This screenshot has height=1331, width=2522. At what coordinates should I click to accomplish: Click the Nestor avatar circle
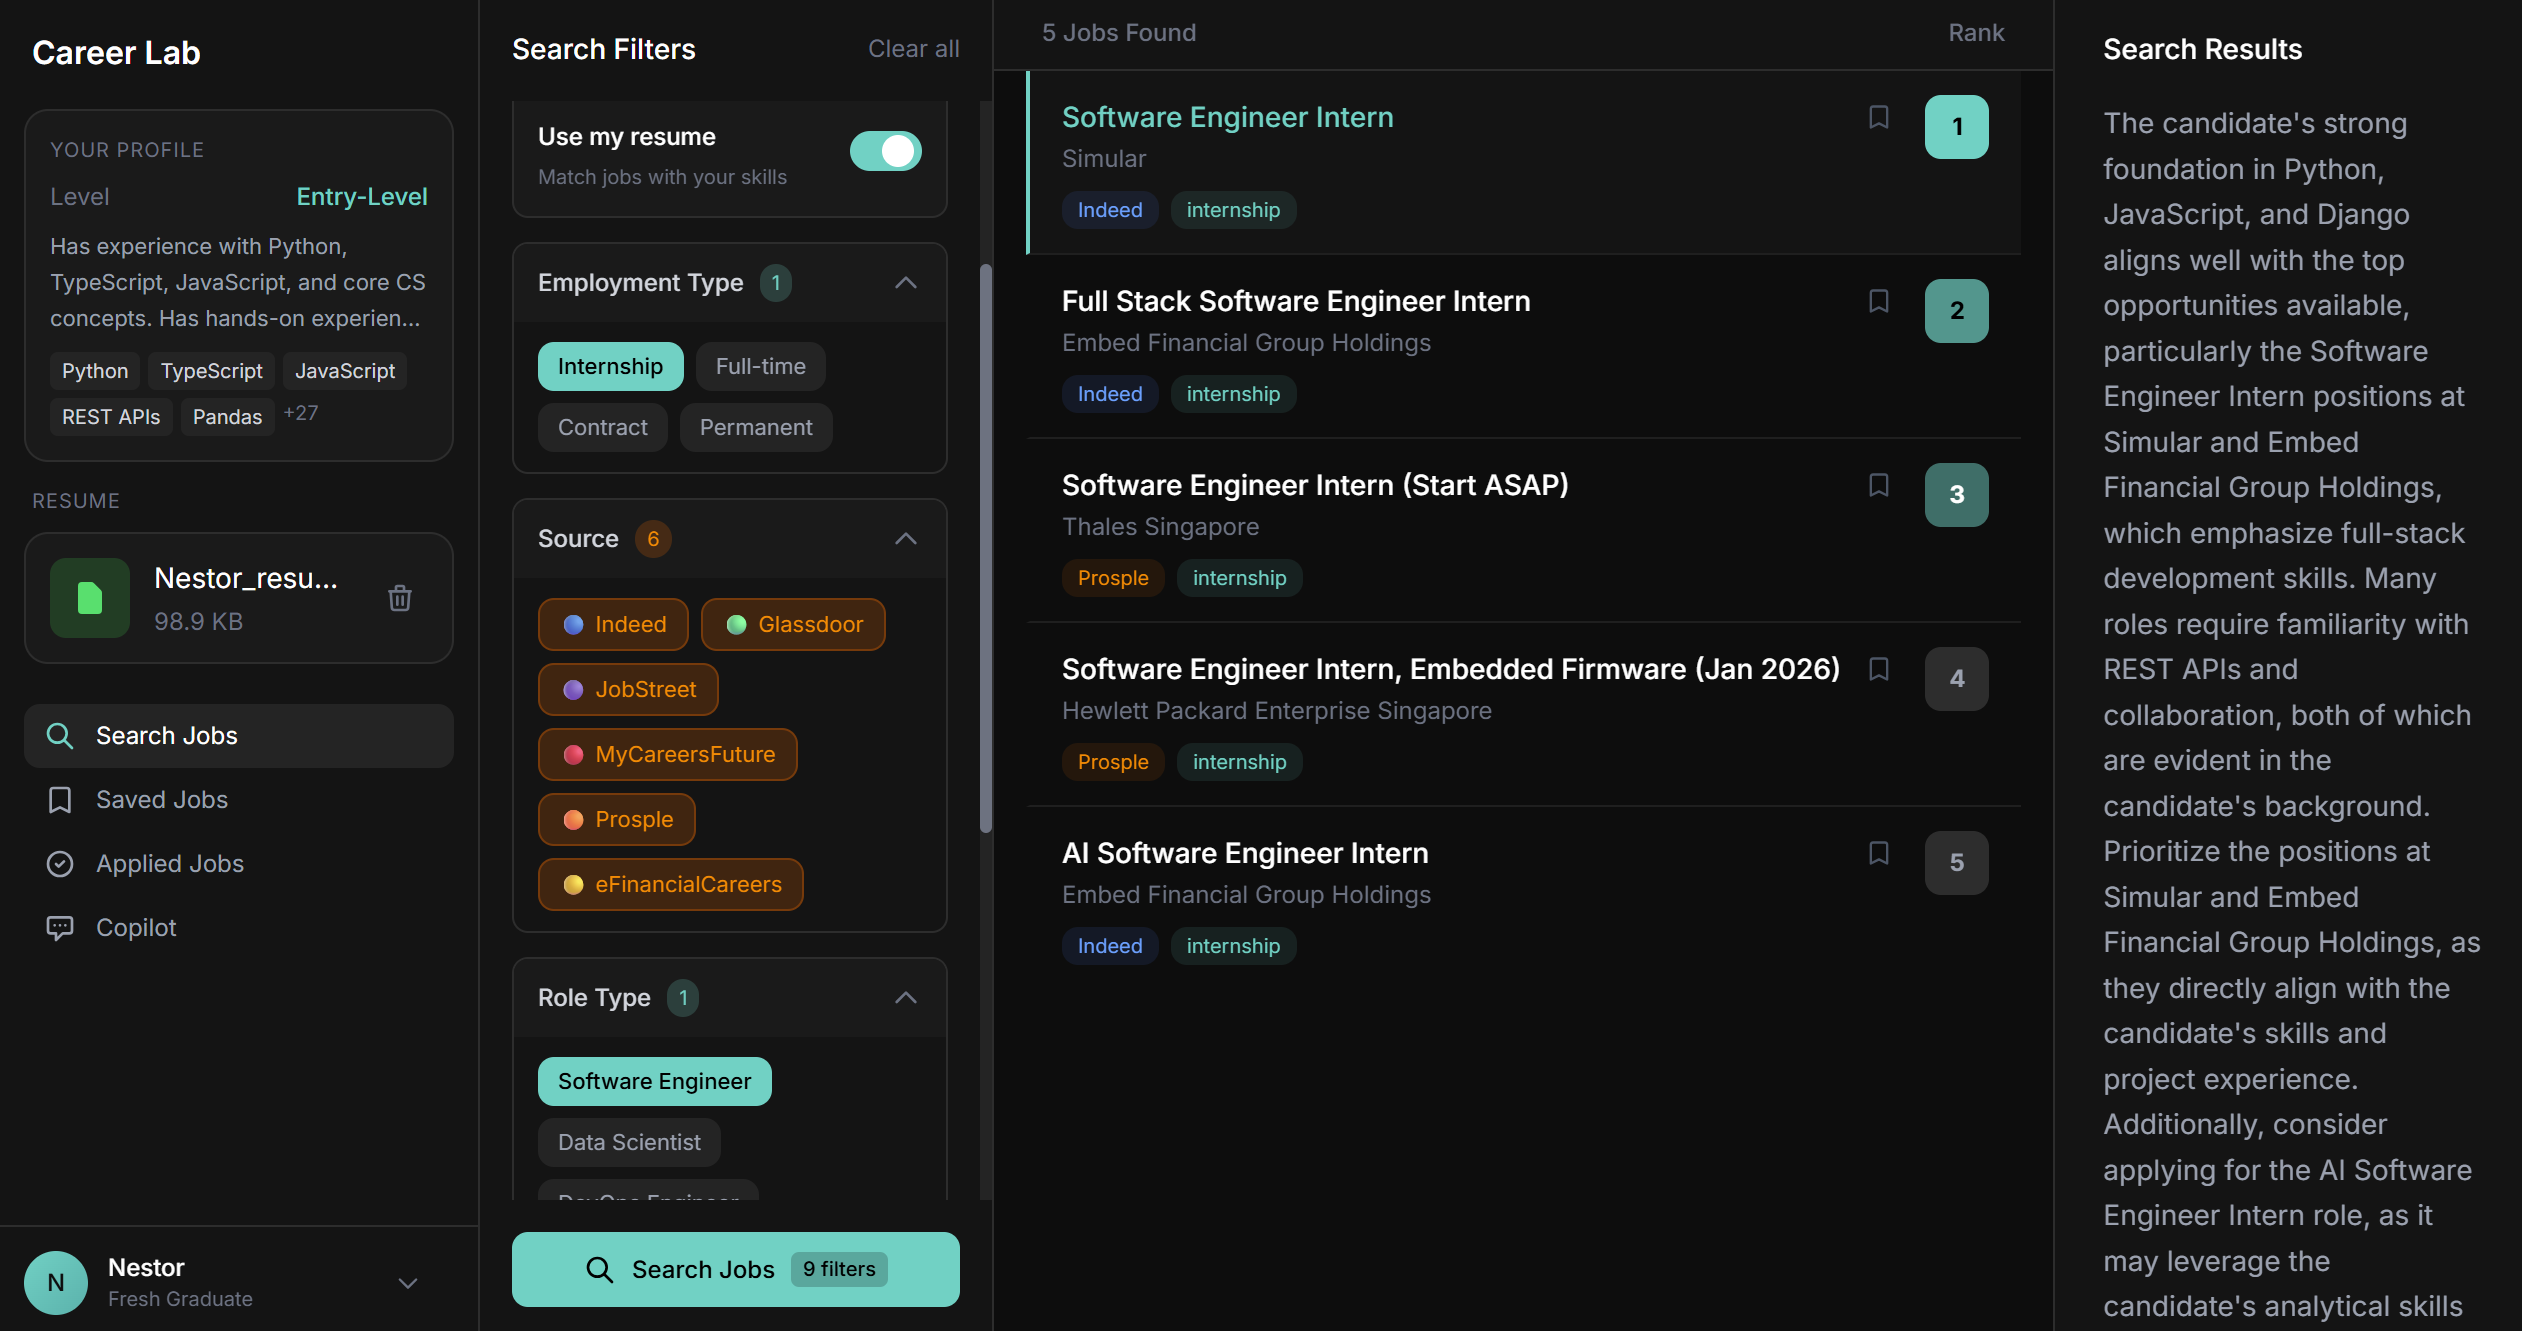[x=56, y=1282]
